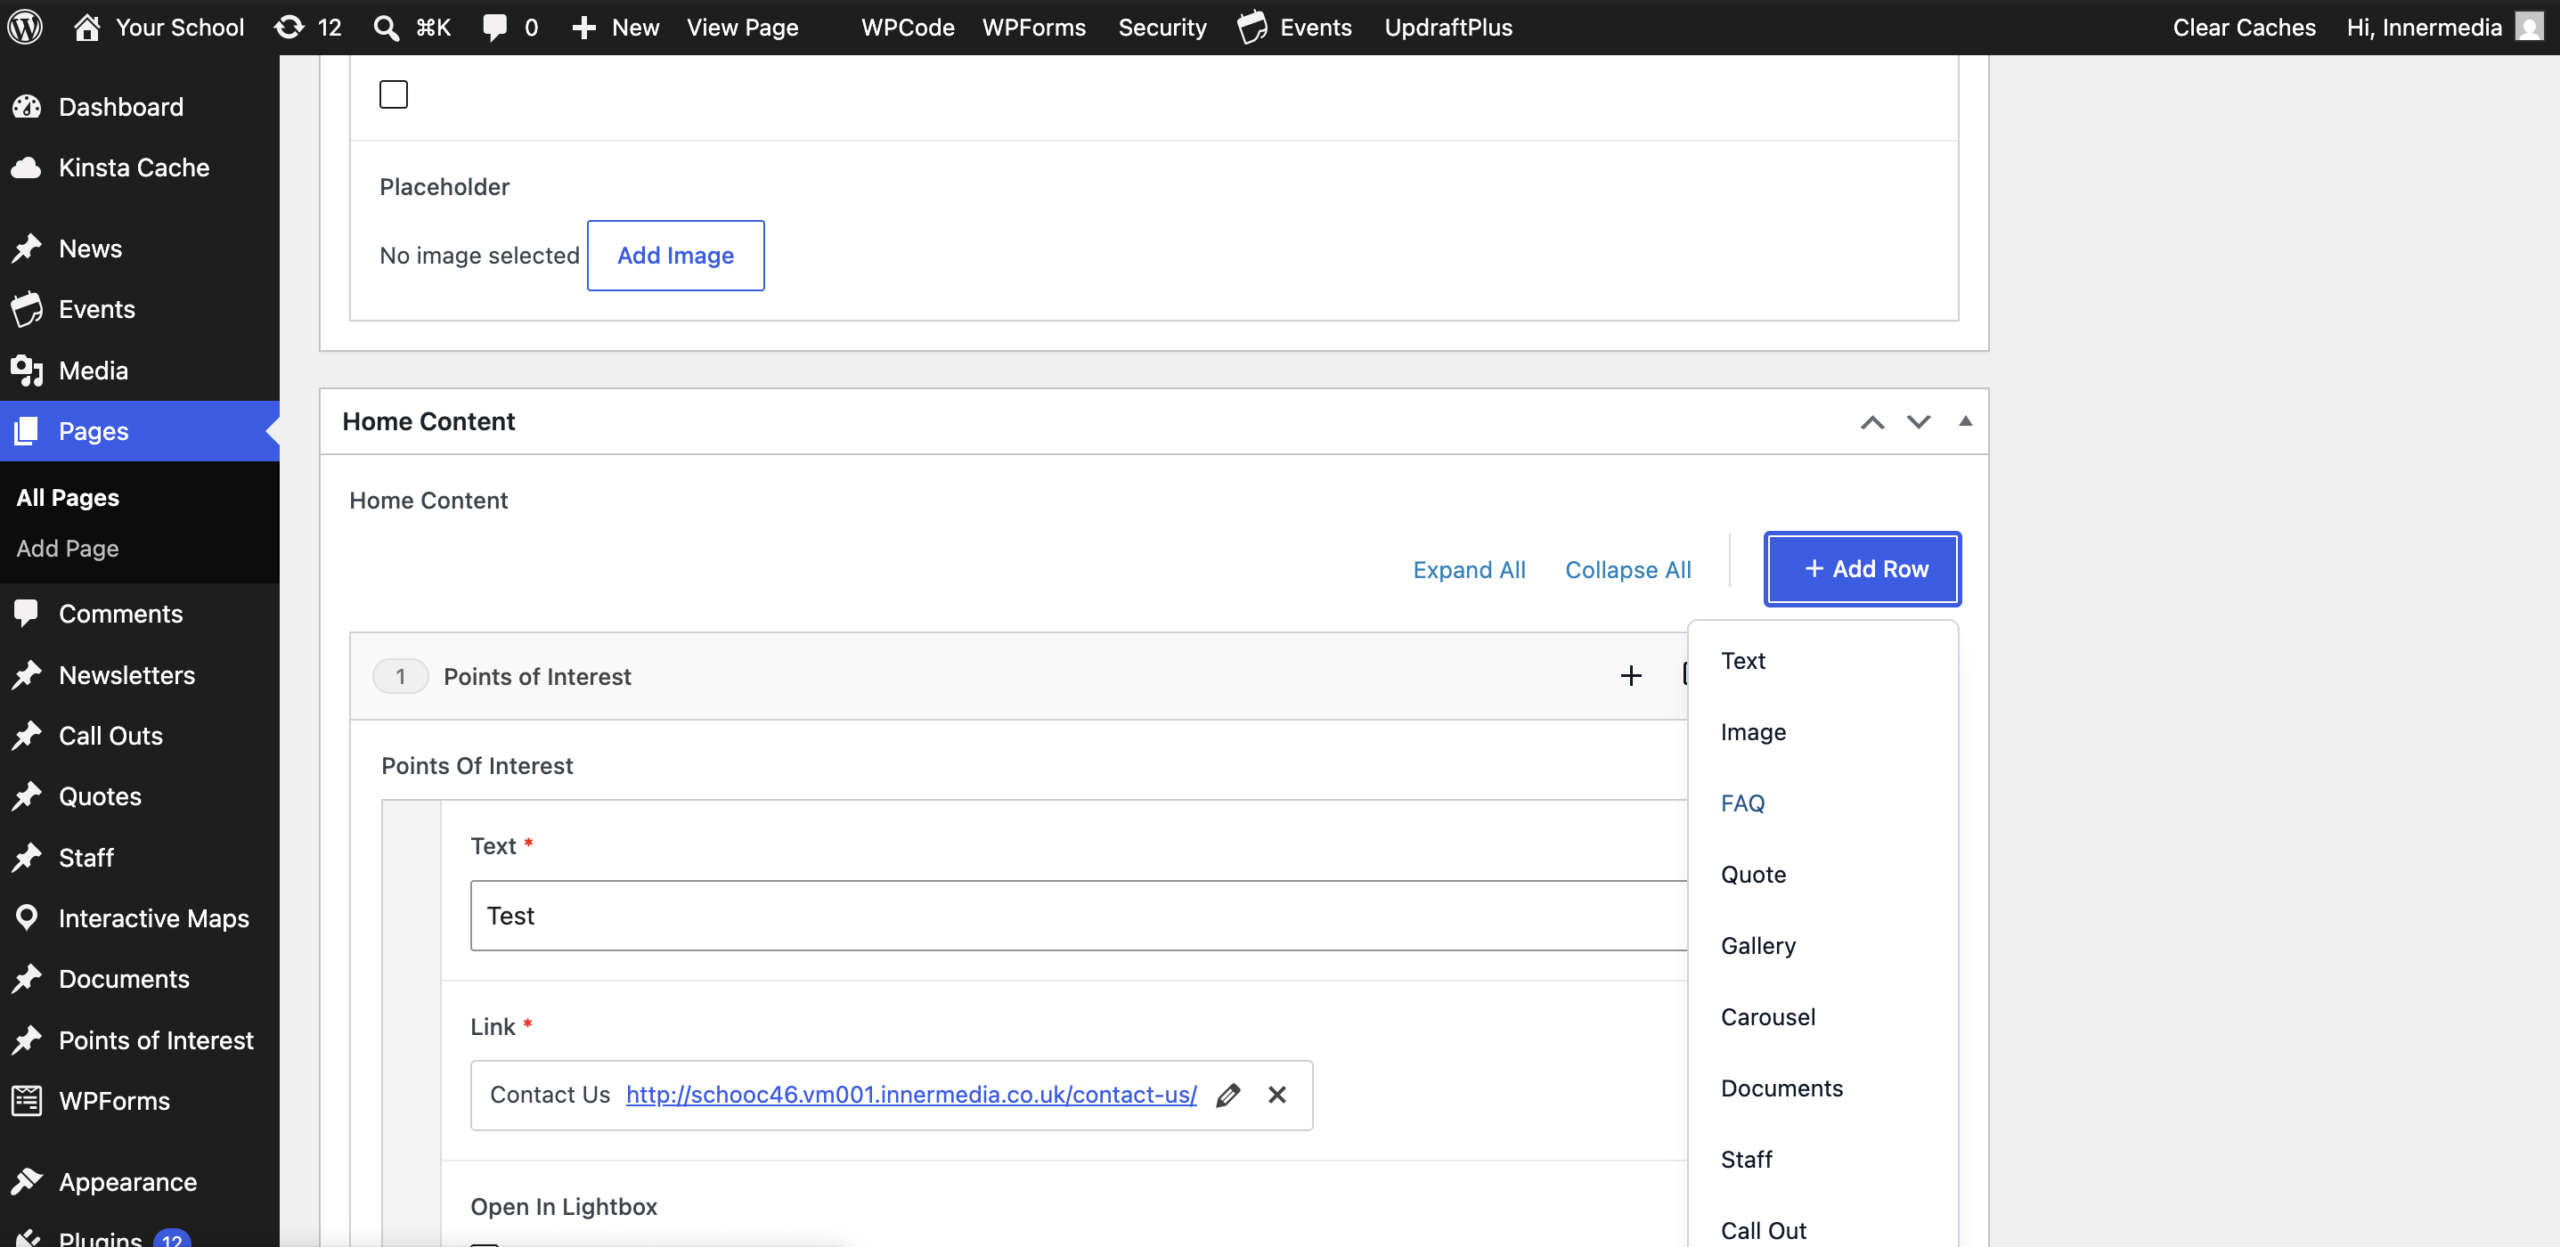Choose Quote layout from the menu
Image resolution: width=2560 pixels, height=1247 pixels.
point(1753,874)
